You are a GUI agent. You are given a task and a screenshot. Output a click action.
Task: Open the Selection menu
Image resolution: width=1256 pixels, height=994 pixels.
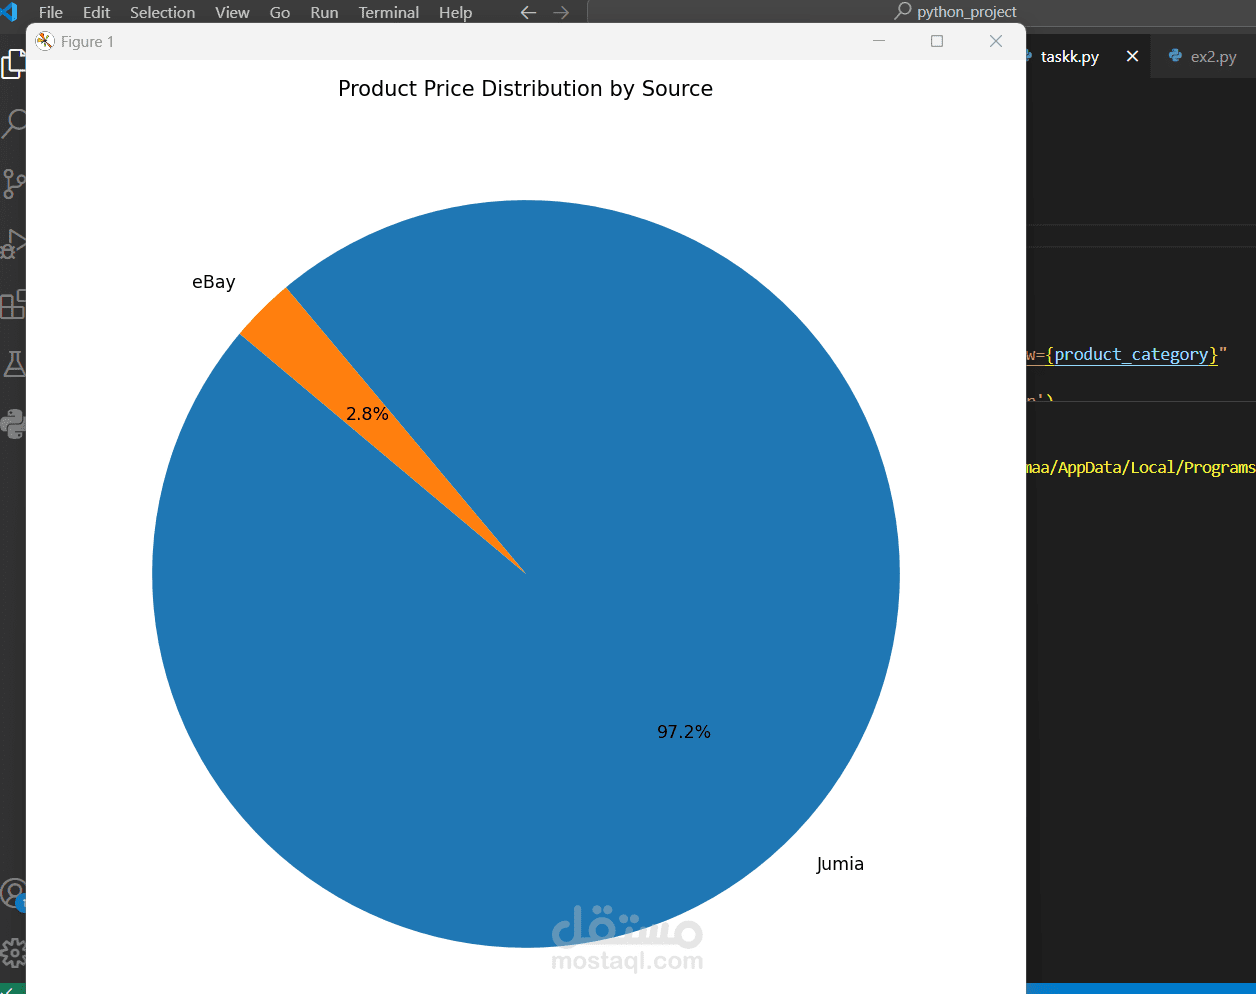162,12
